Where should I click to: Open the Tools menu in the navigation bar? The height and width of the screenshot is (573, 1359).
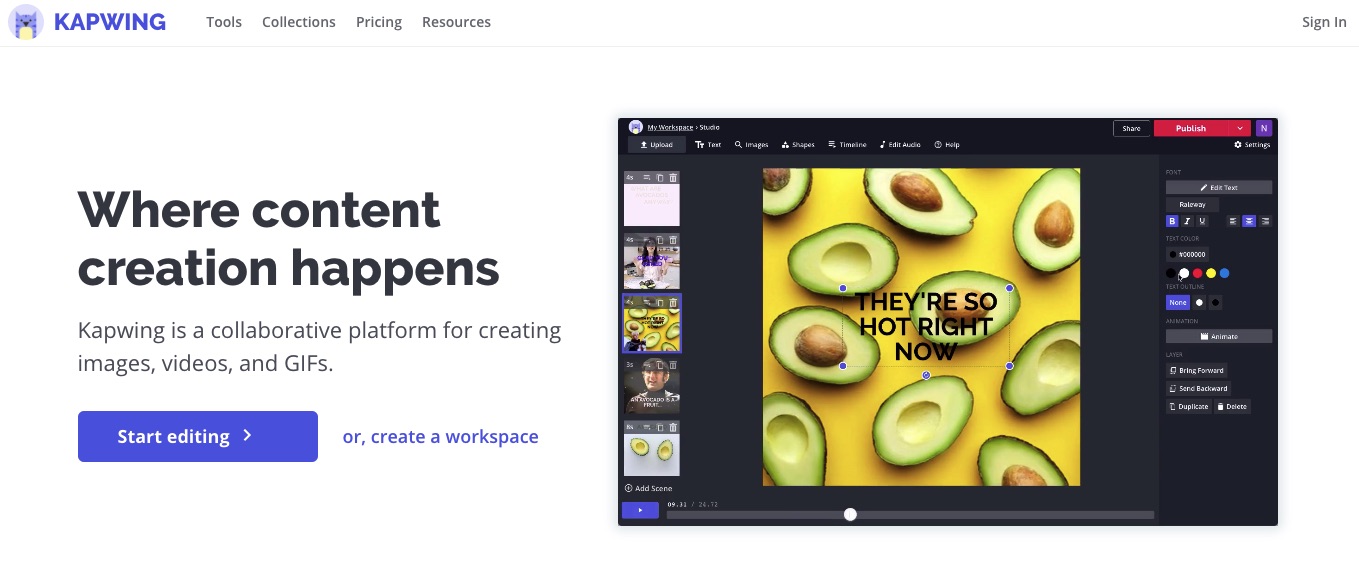[224, 22]
